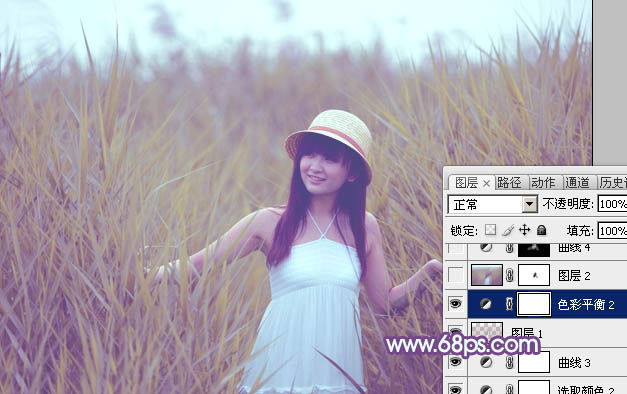This screenshot has width=627, height=394.
Task: Click the 不透明度 label
Action: (568, 204)
